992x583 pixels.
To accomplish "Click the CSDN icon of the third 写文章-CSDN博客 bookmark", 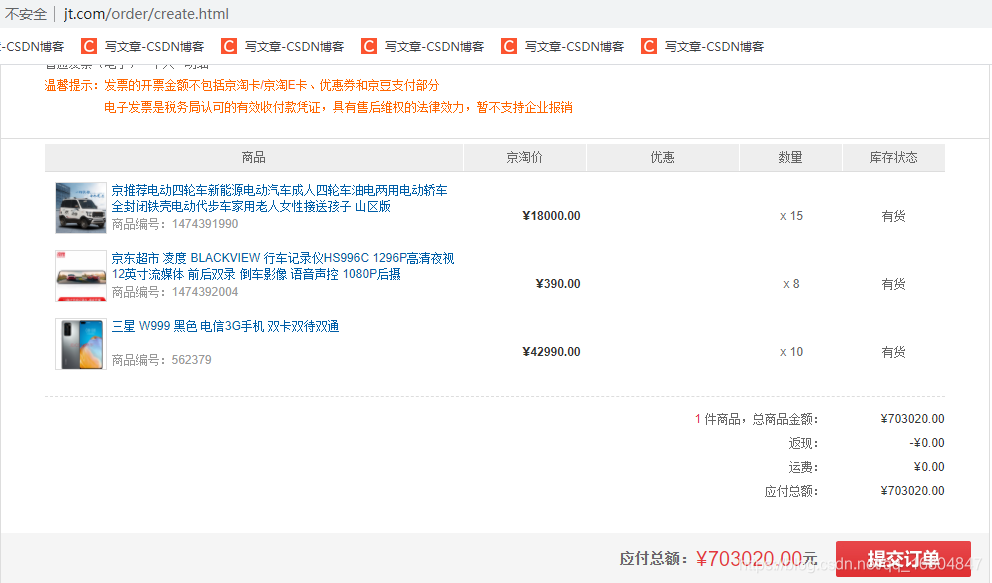I will pyautogui.click(x=369, y=46).
